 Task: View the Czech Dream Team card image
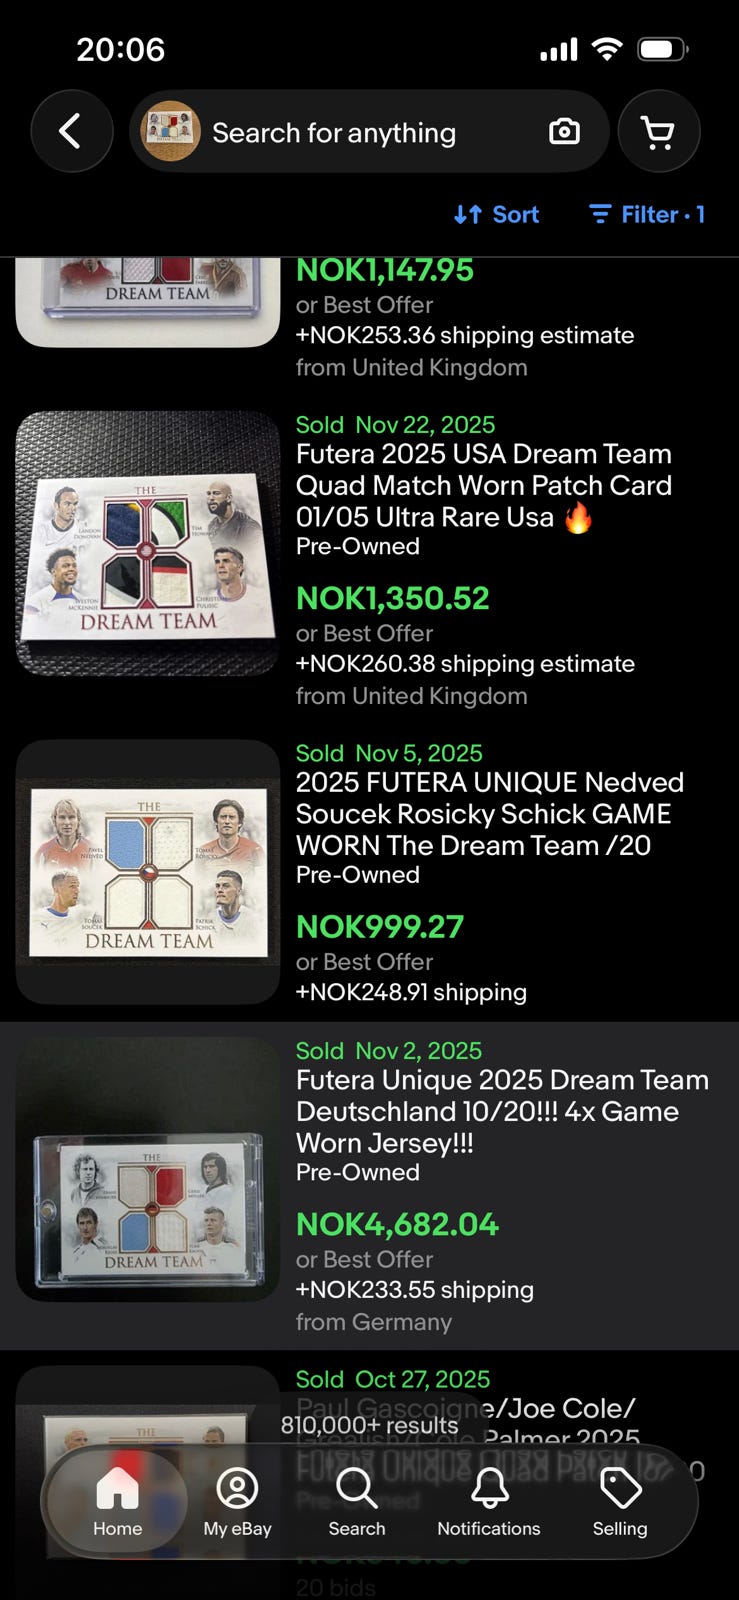pos(148,872)
